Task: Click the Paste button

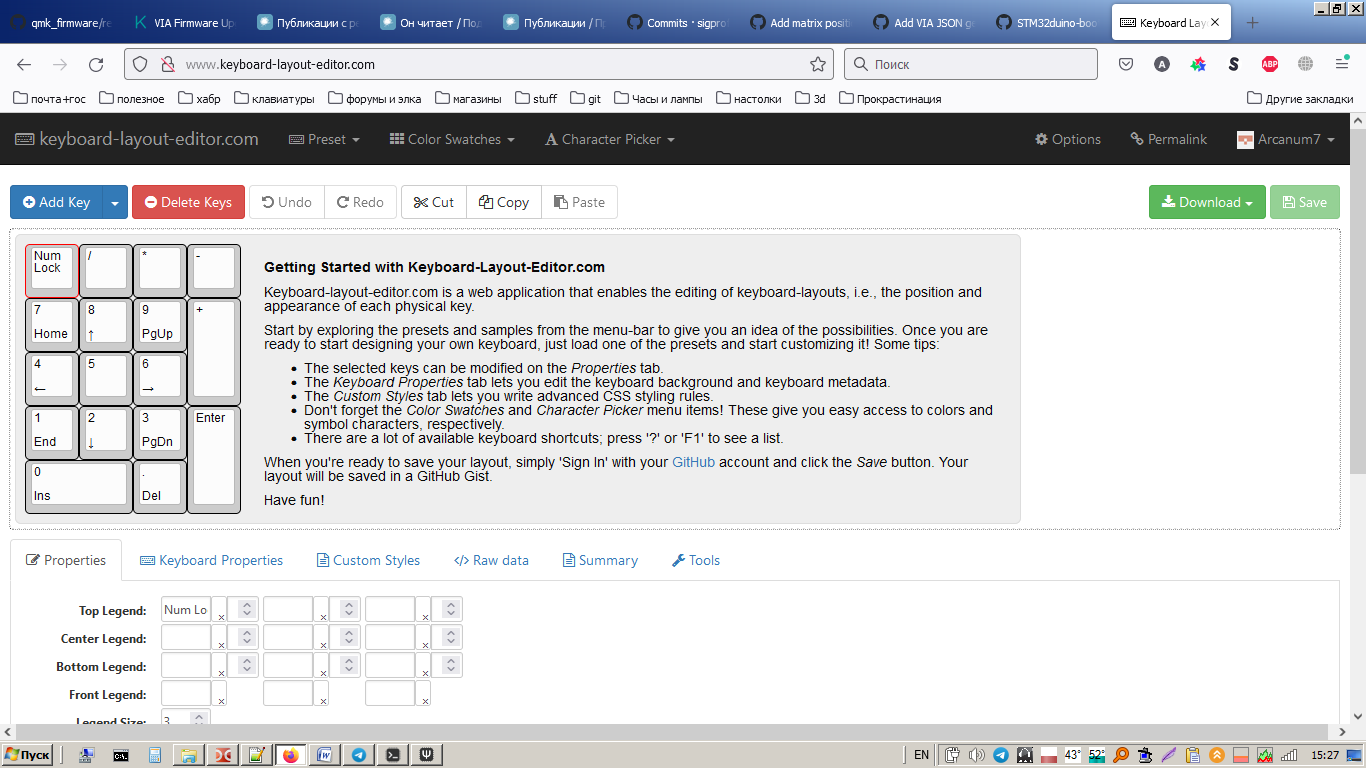Action: tap(579, 202)
